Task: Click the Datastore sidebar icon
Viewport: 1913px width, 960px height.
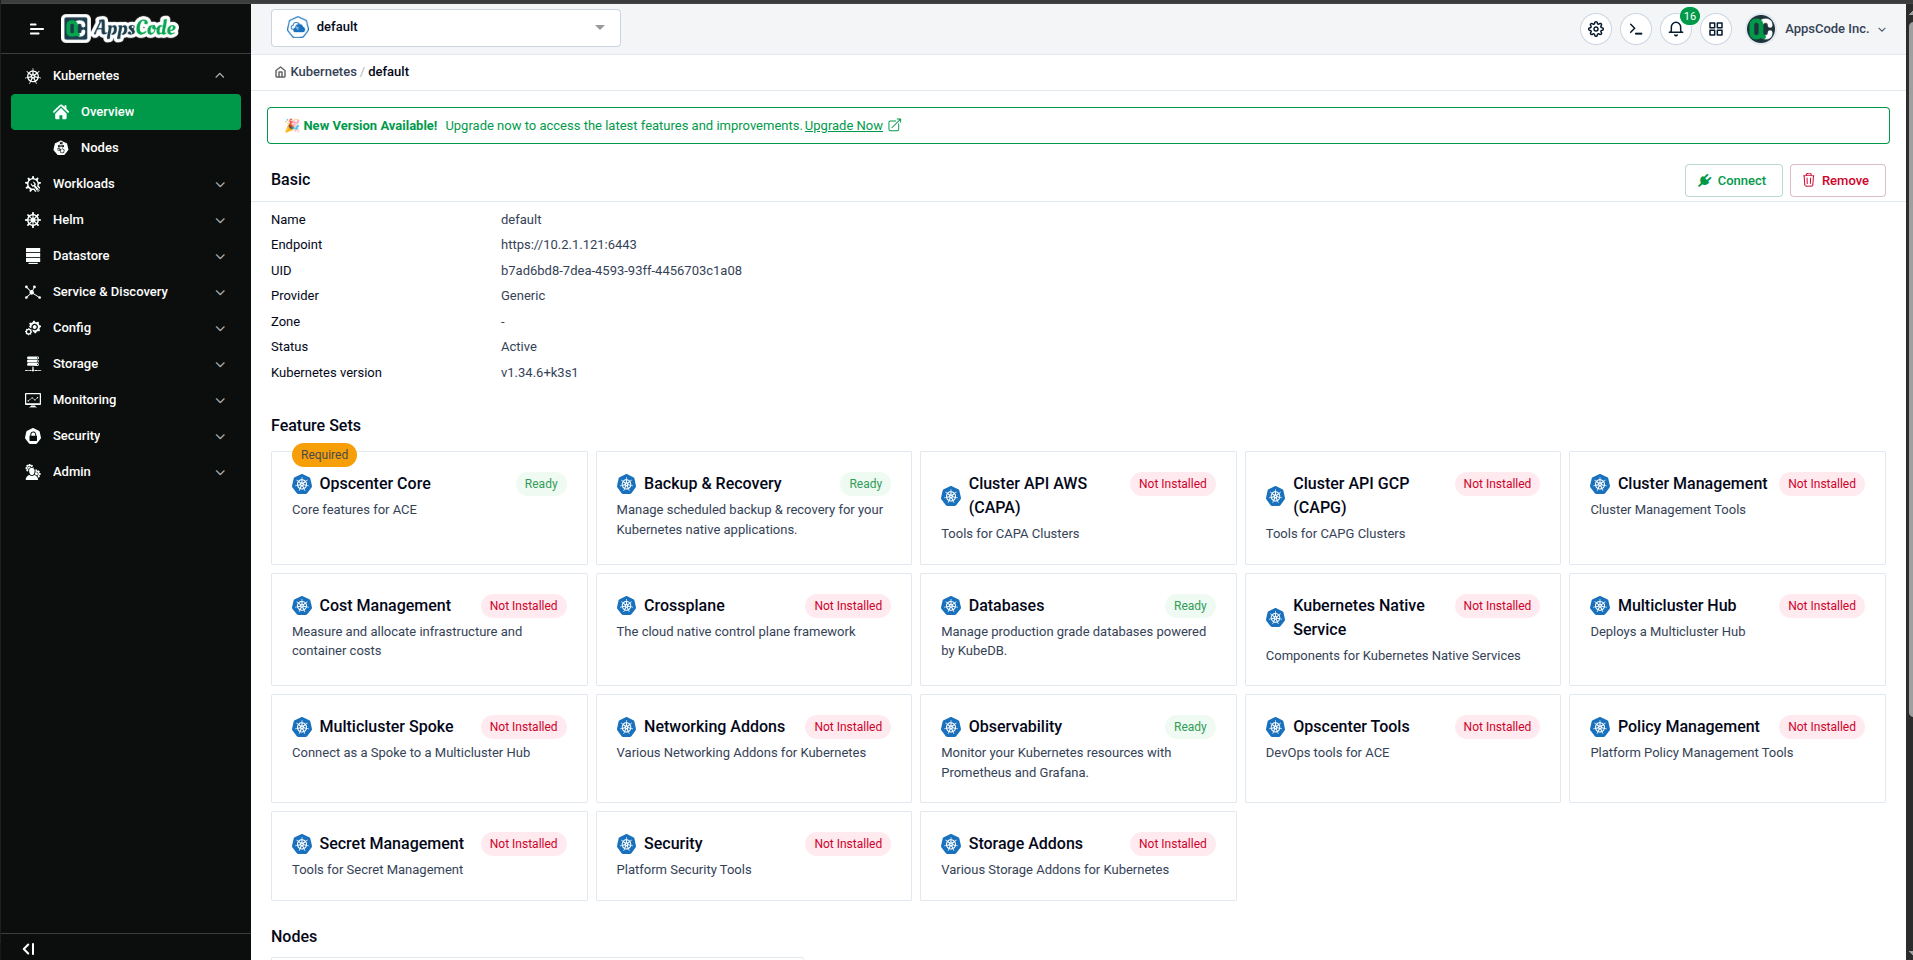Action: point(33,255)
